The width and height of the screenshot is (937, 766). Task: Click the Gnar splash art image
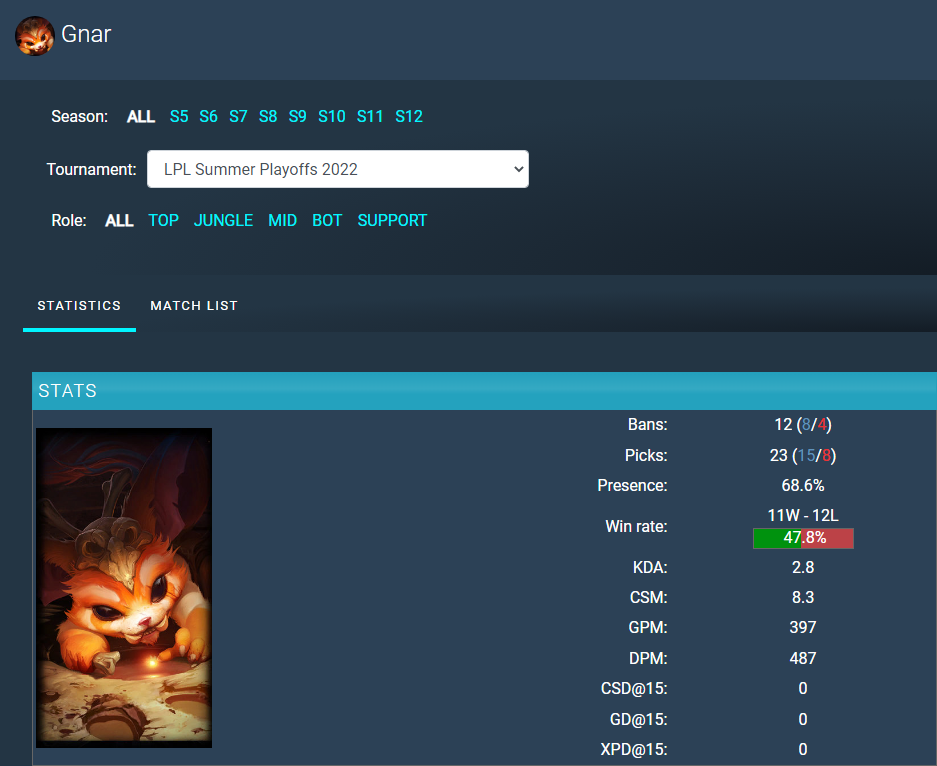(124, 588)
